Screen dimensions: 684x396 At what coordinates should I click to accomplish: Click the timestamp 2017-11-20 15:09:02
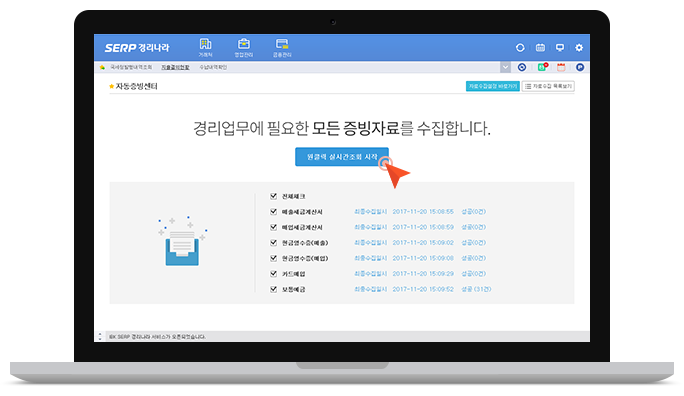423,242
